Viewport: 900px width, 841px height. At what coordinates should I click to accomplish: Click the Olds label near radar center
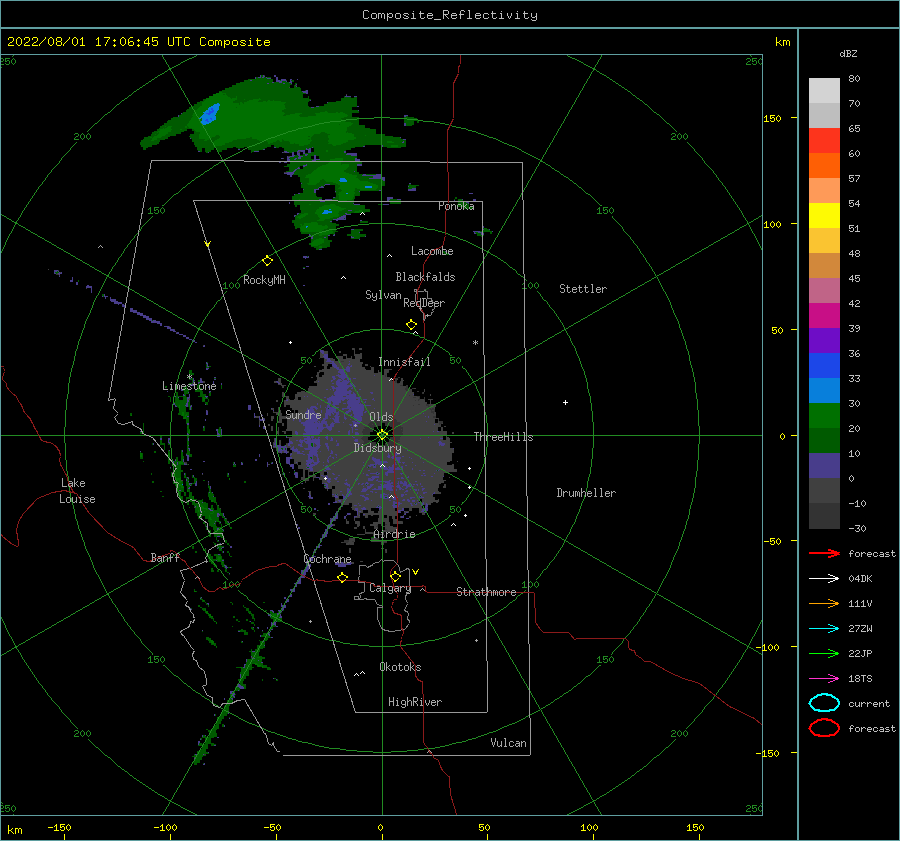tap(381, 417)
